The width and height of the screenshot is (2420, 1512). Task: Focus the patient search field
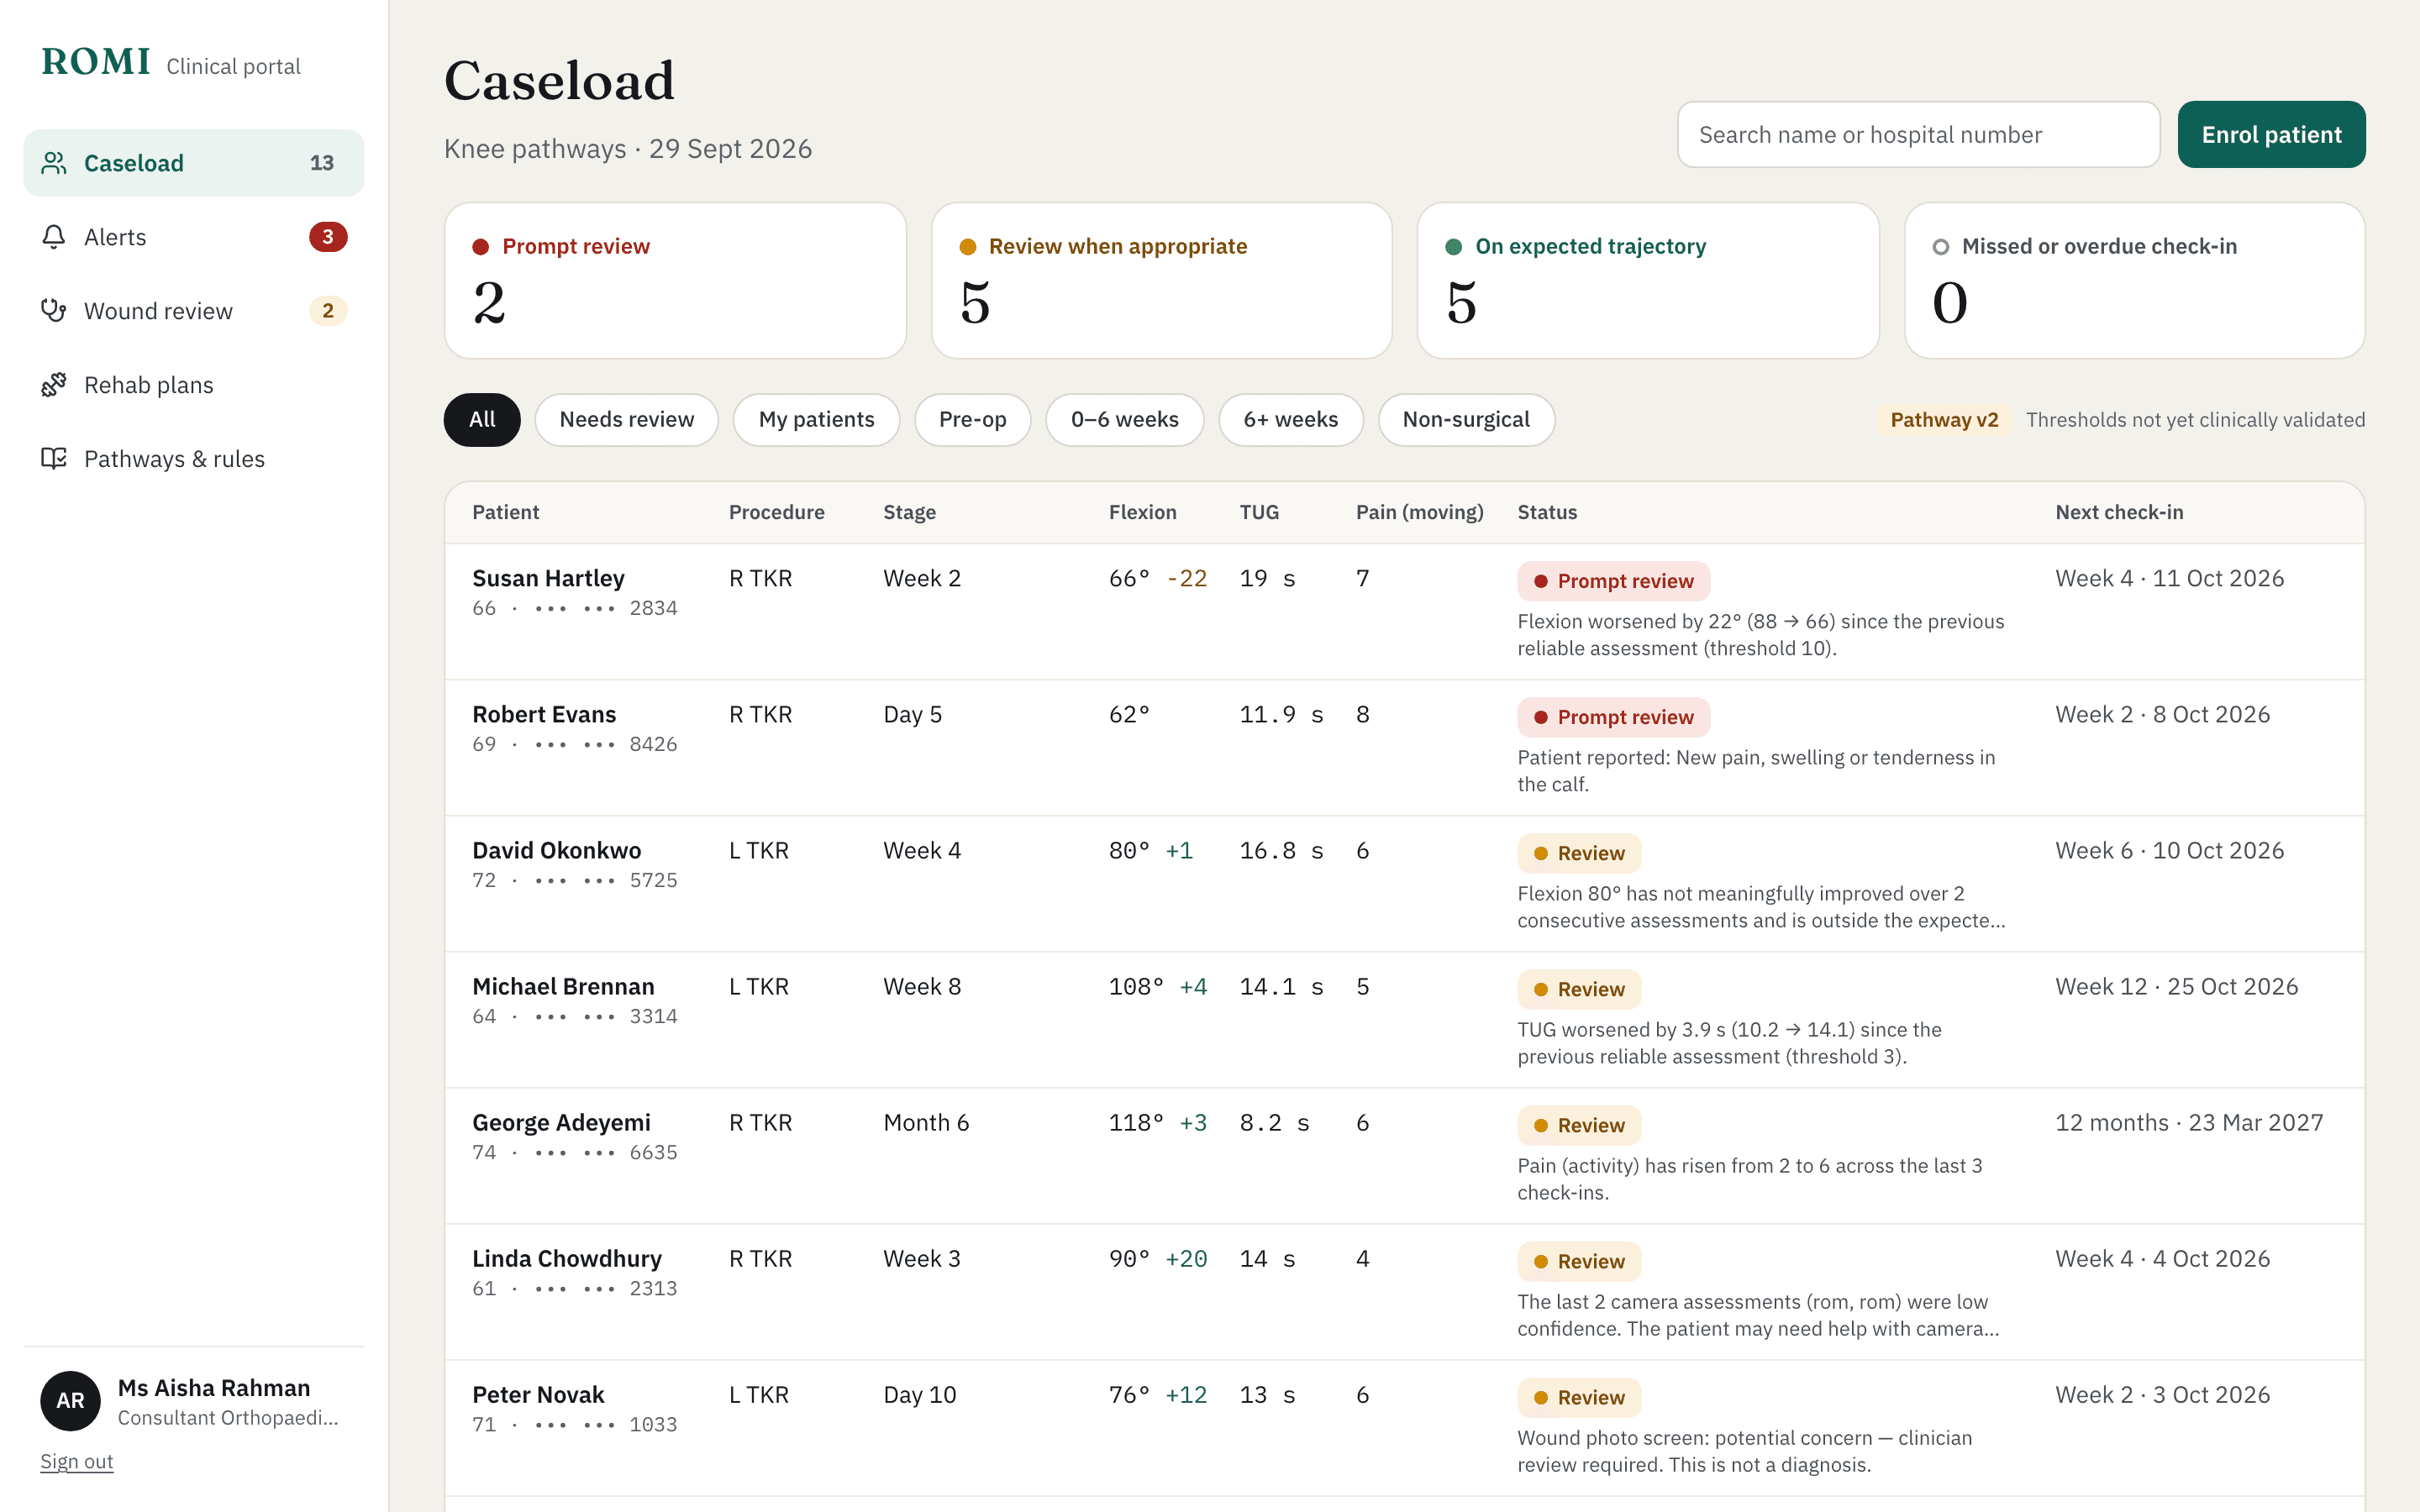click(x=1918, y=135)
